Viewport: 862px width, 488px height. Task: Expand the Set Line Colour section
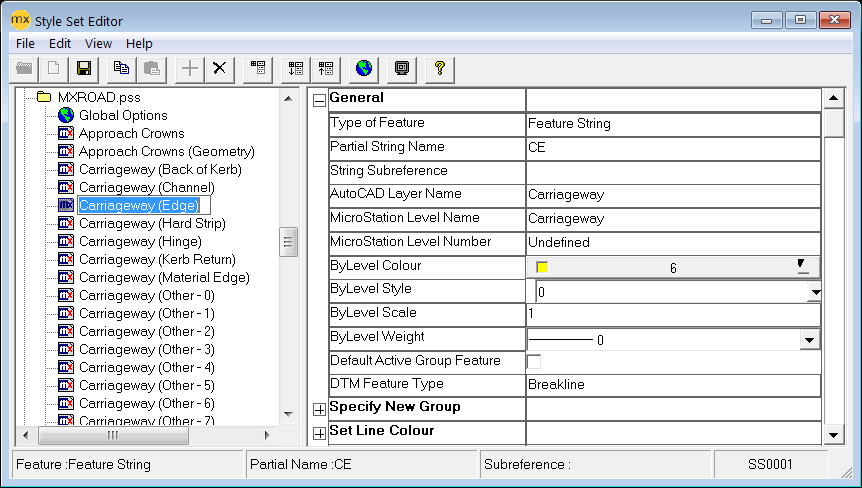(x=319, y=434)
